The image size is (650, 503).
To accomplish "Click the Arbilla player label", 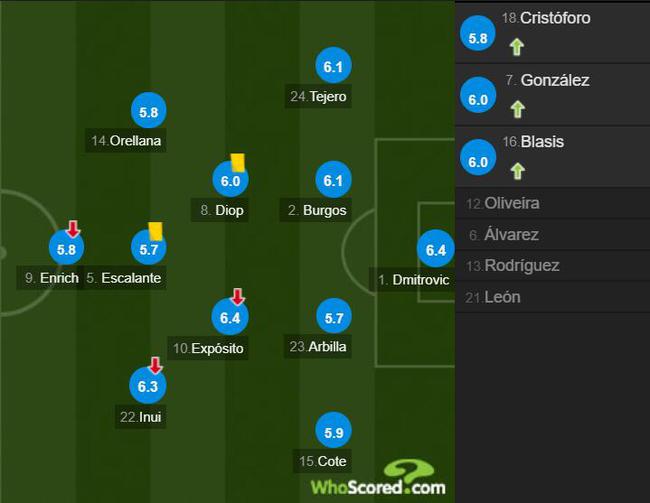I will (x=318, y=346).
